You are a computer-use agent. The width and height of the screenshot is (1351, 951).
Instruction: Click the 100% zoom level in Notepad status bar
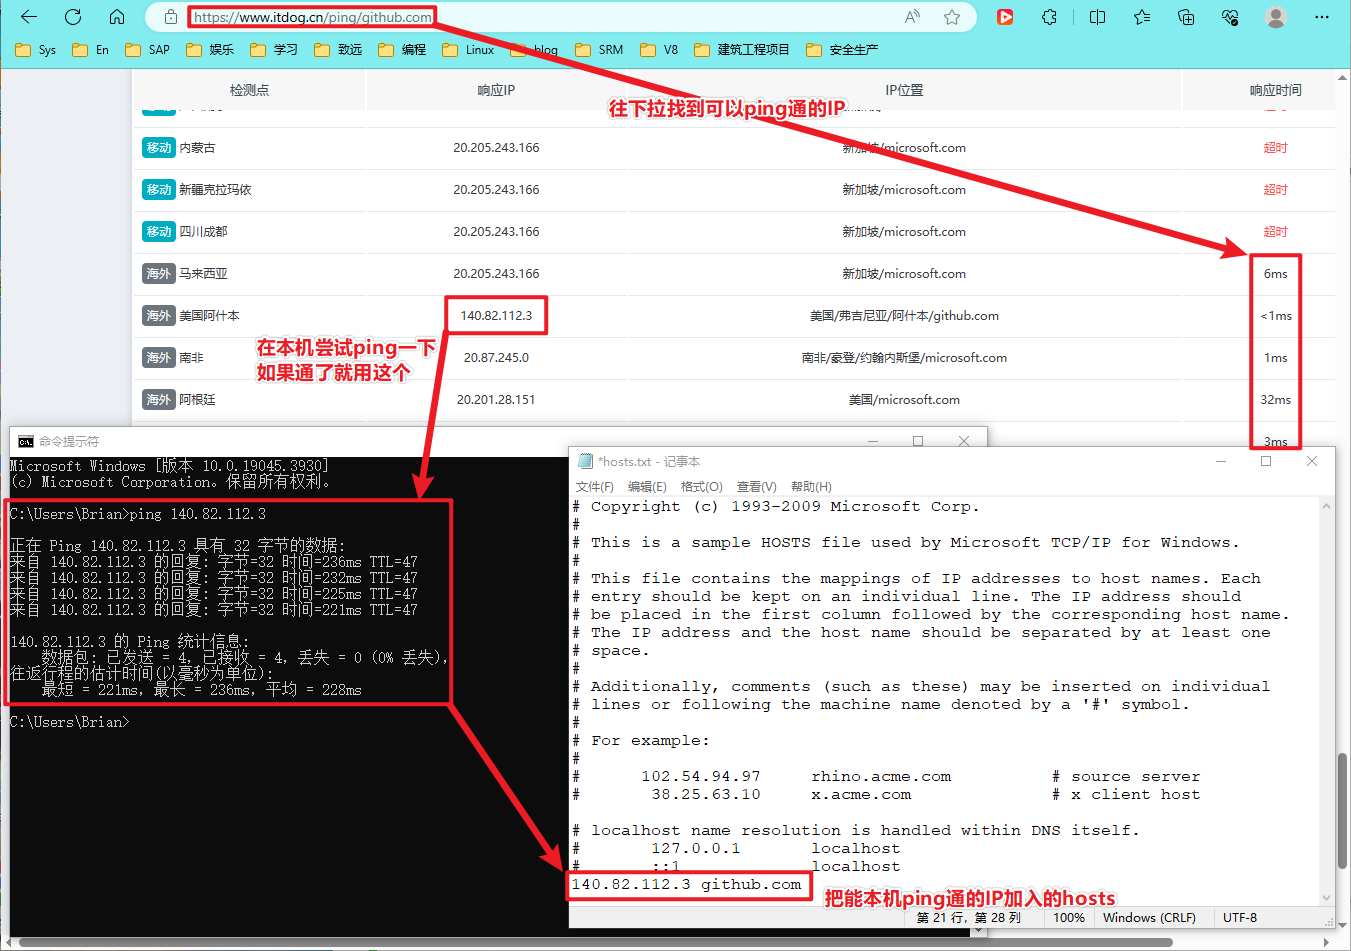click(1068, 918)
